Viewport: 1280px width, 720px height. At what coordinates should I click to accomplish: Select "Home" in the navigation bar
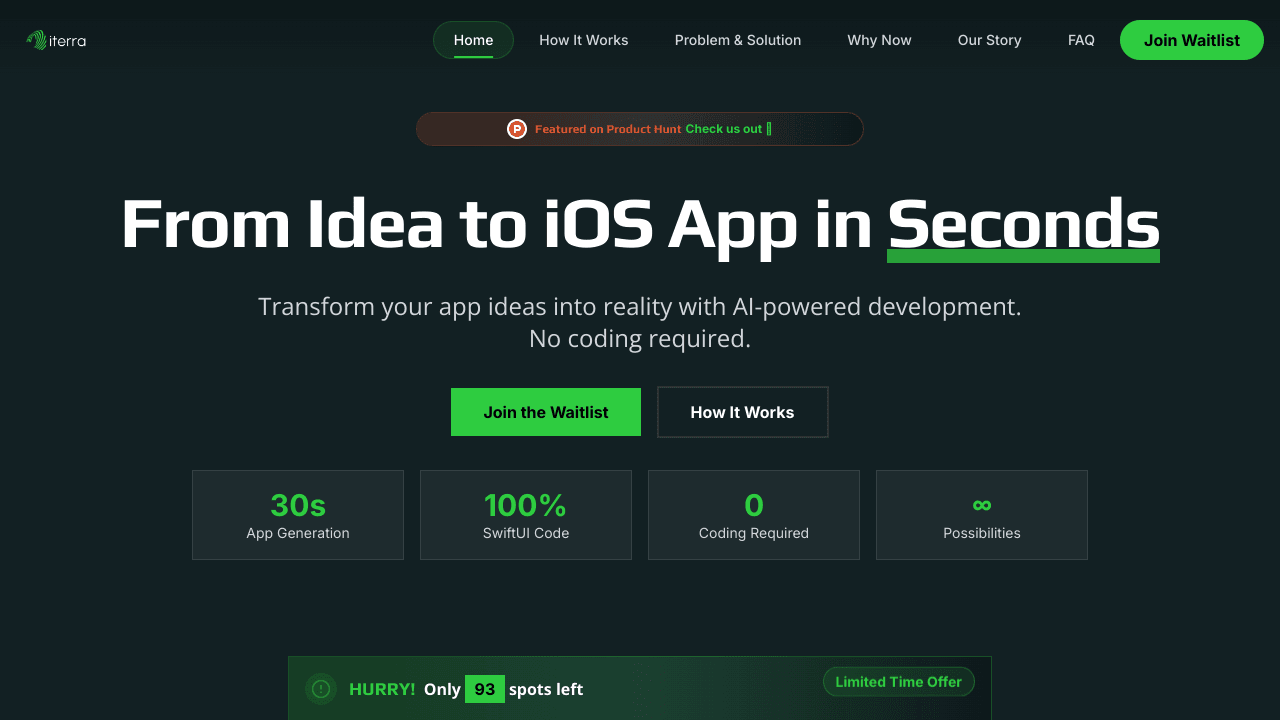(x=473, y=40)
